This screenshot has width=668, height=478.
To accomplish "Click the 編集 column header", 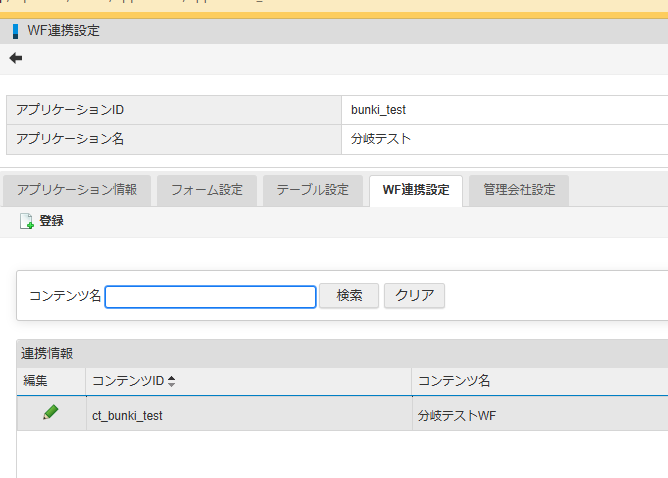I will (x=36, y=381).
